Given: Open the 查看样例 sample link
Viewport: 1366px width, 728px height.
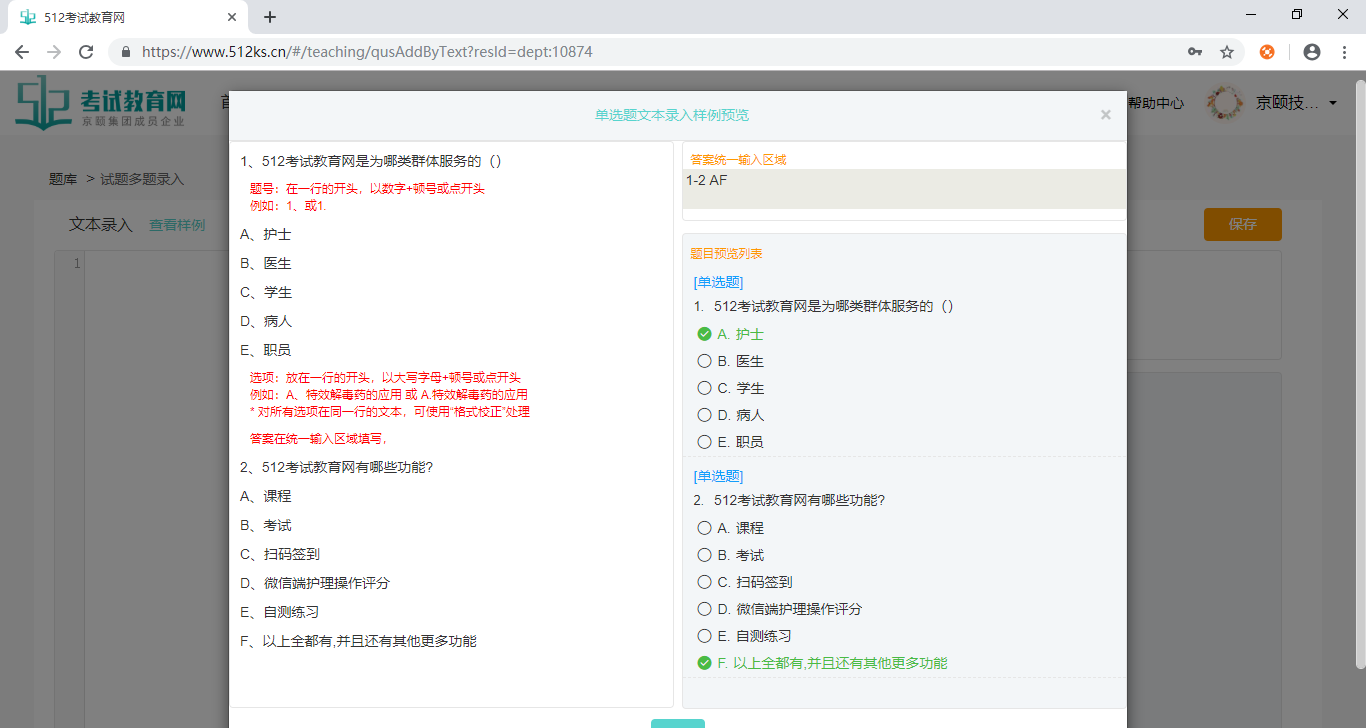Looking at the screenshot, I should pos(177,225).
